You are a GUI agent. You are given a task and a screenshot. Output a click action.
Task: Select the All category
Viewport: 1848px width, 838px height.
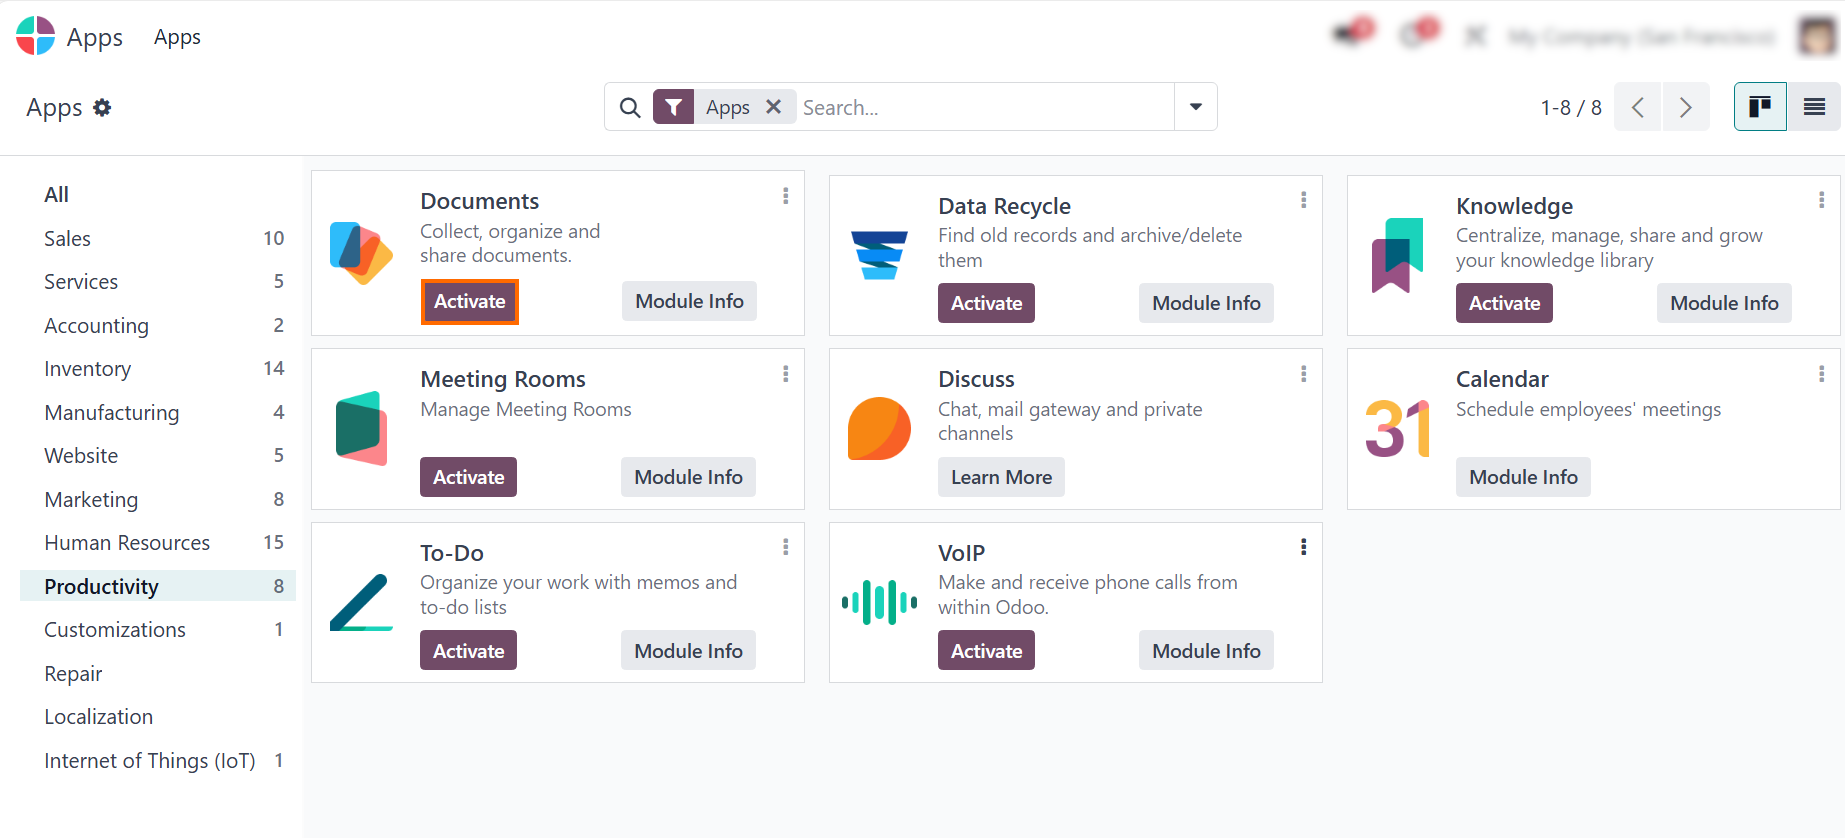click(x=158, y=195)
